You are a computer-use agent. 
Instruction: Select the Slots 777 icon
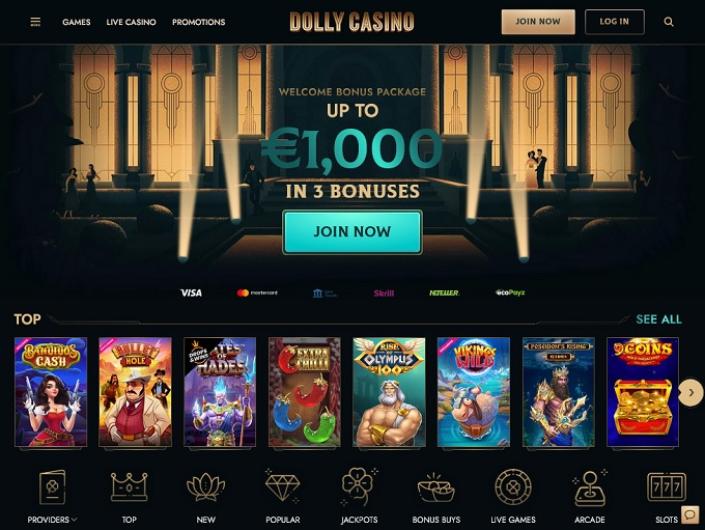coord(666,486)
